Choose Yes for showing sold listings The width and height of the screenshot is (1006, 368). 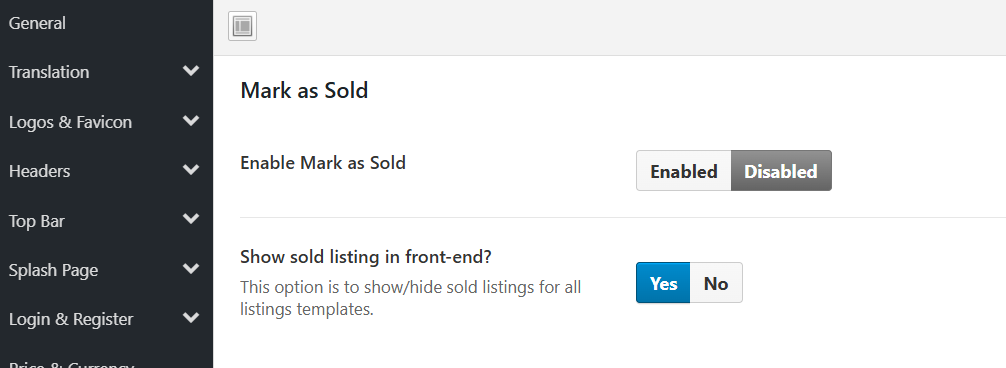point(663,283)
